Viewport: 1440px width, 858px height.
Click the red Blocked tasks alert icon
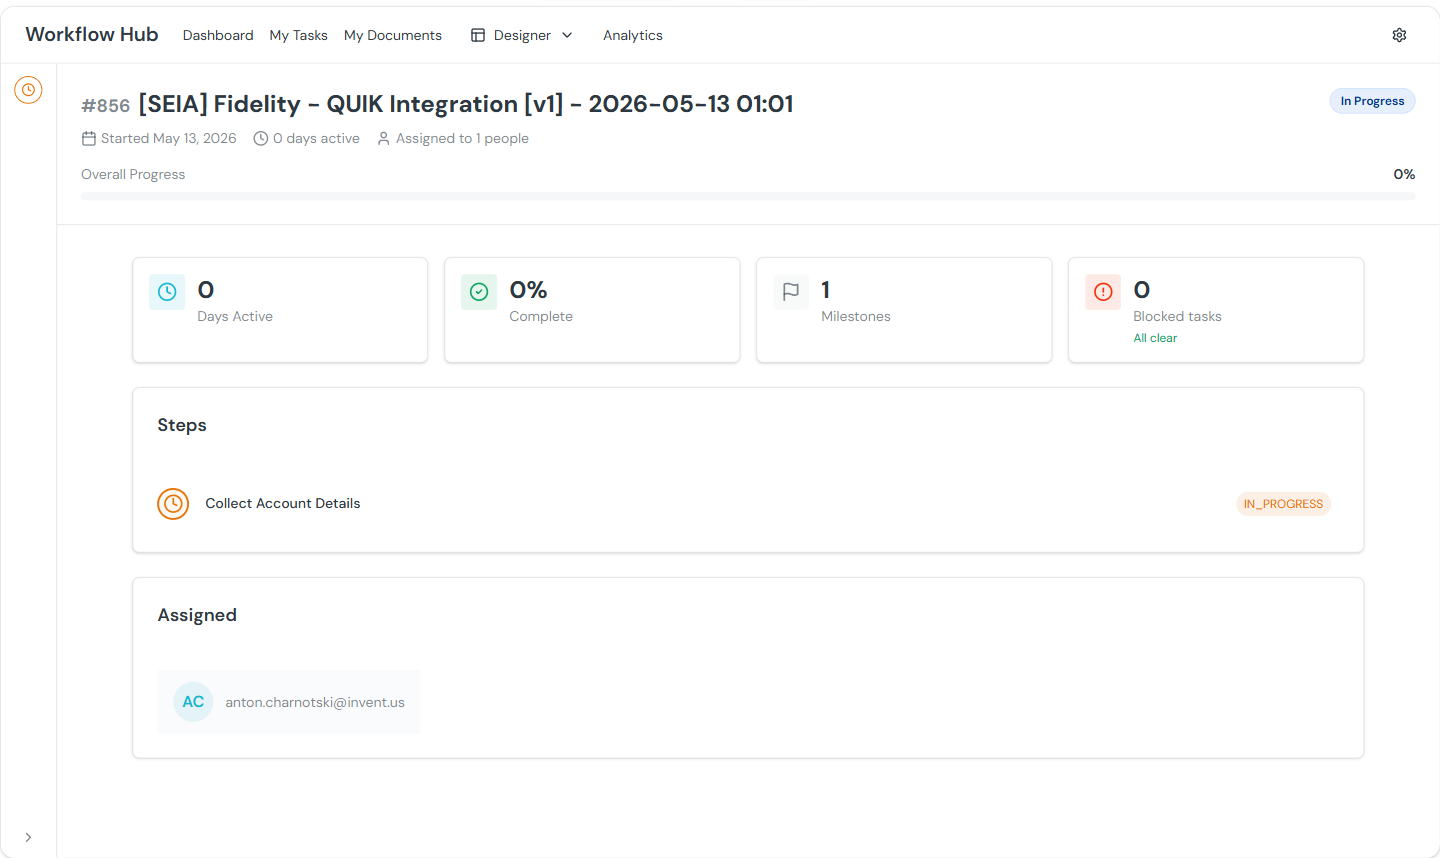[x=1103, y=292]
